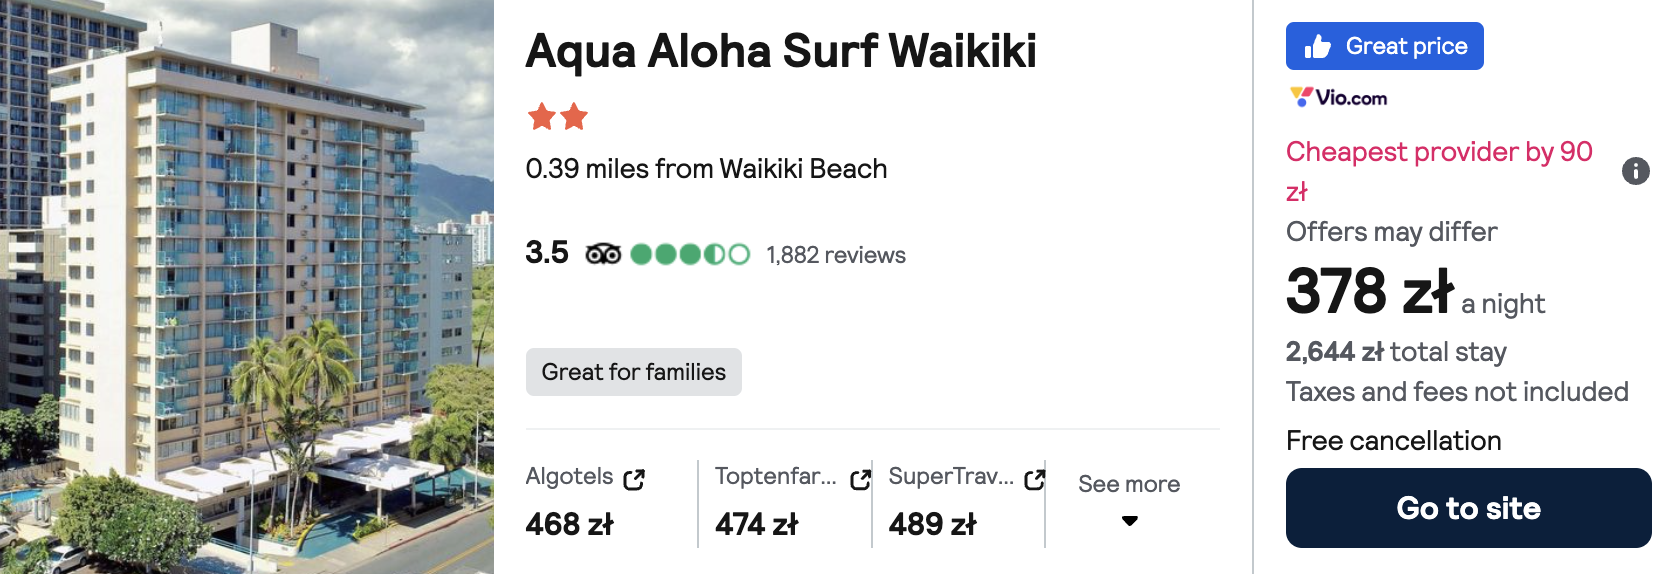
Task: Open Algotels external link icon
Action: click(634, 480)
